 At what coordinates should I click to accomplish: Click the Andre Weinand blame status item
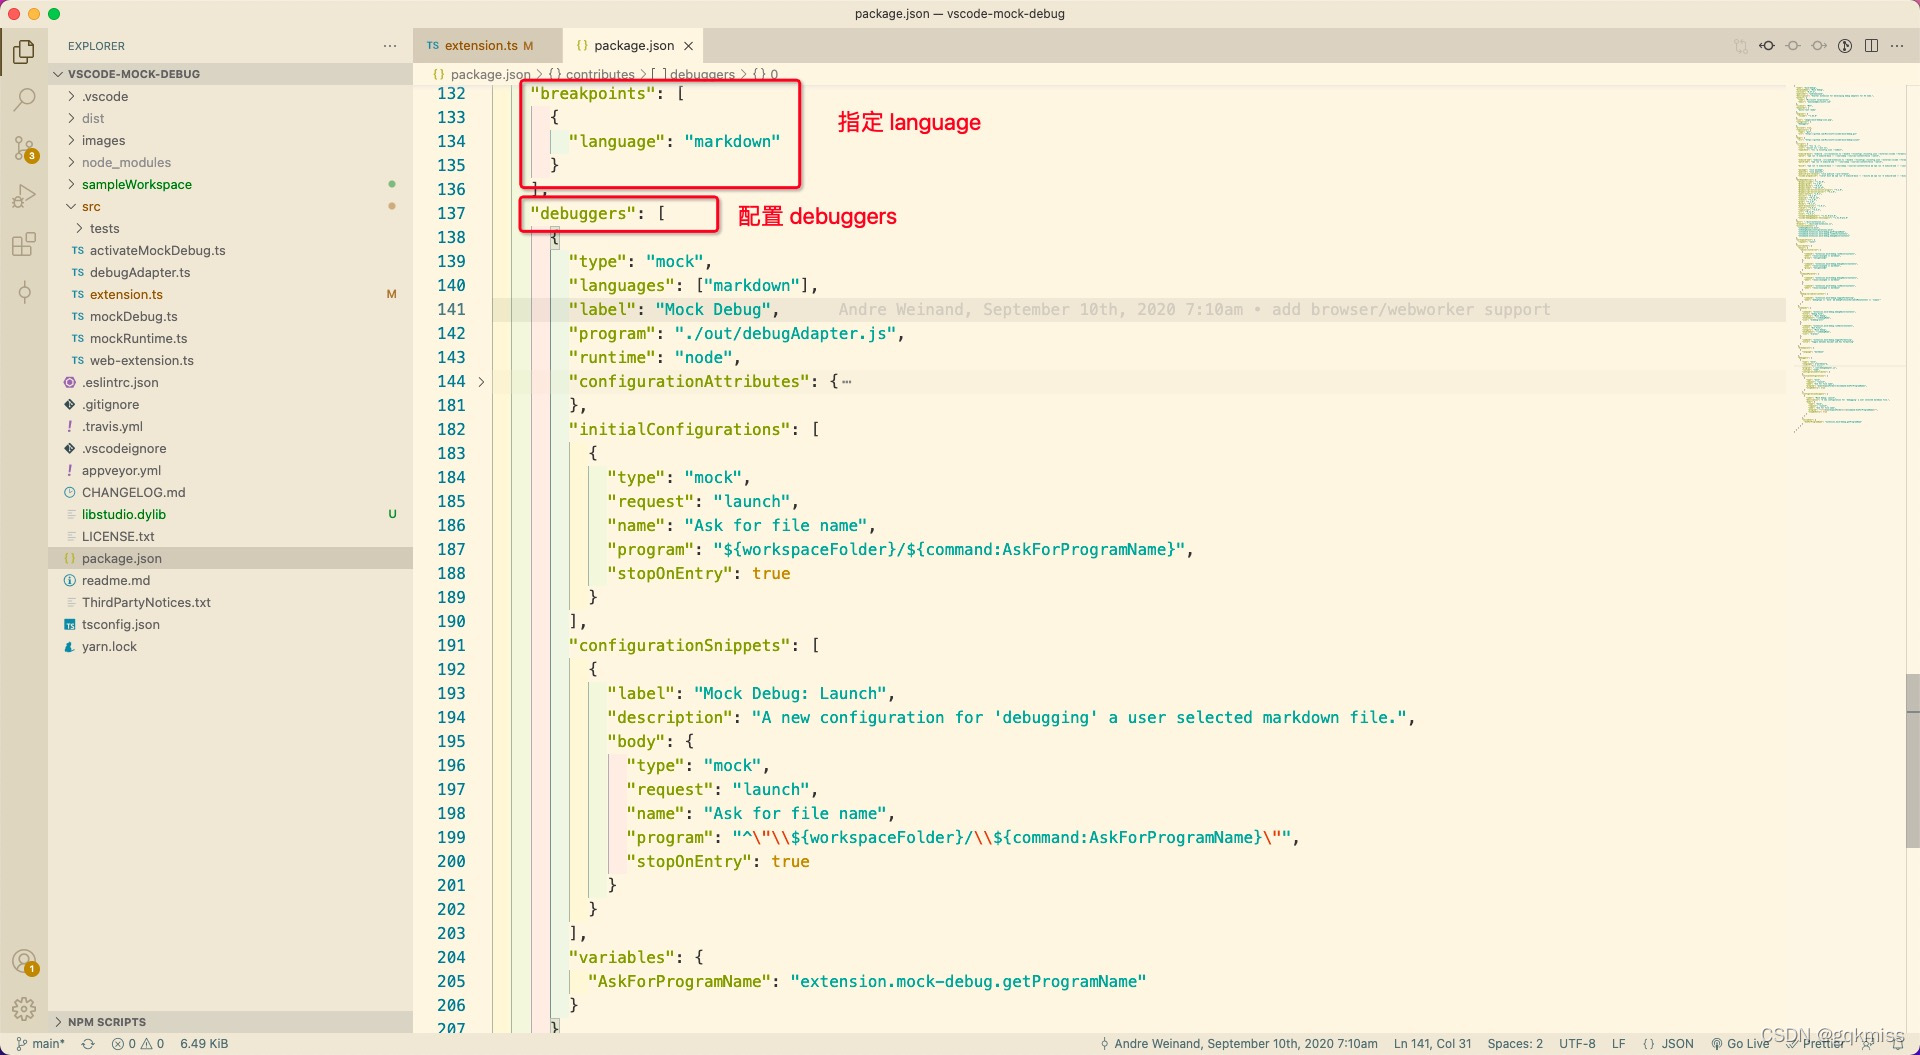pos(1239,1043)
